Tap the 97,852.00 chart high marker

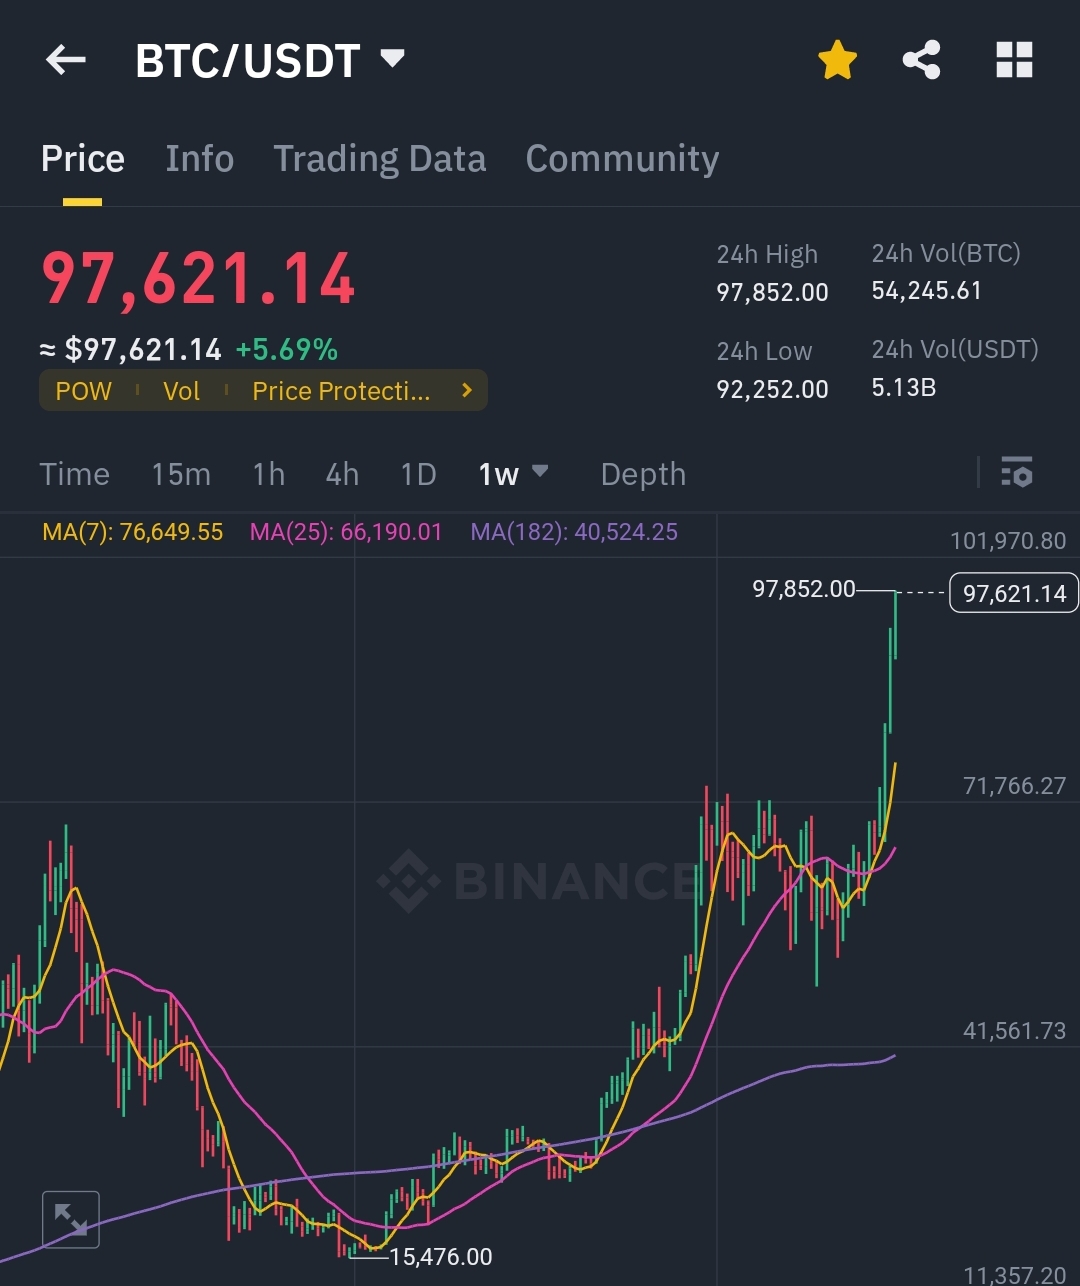click(x=804, y=589)
